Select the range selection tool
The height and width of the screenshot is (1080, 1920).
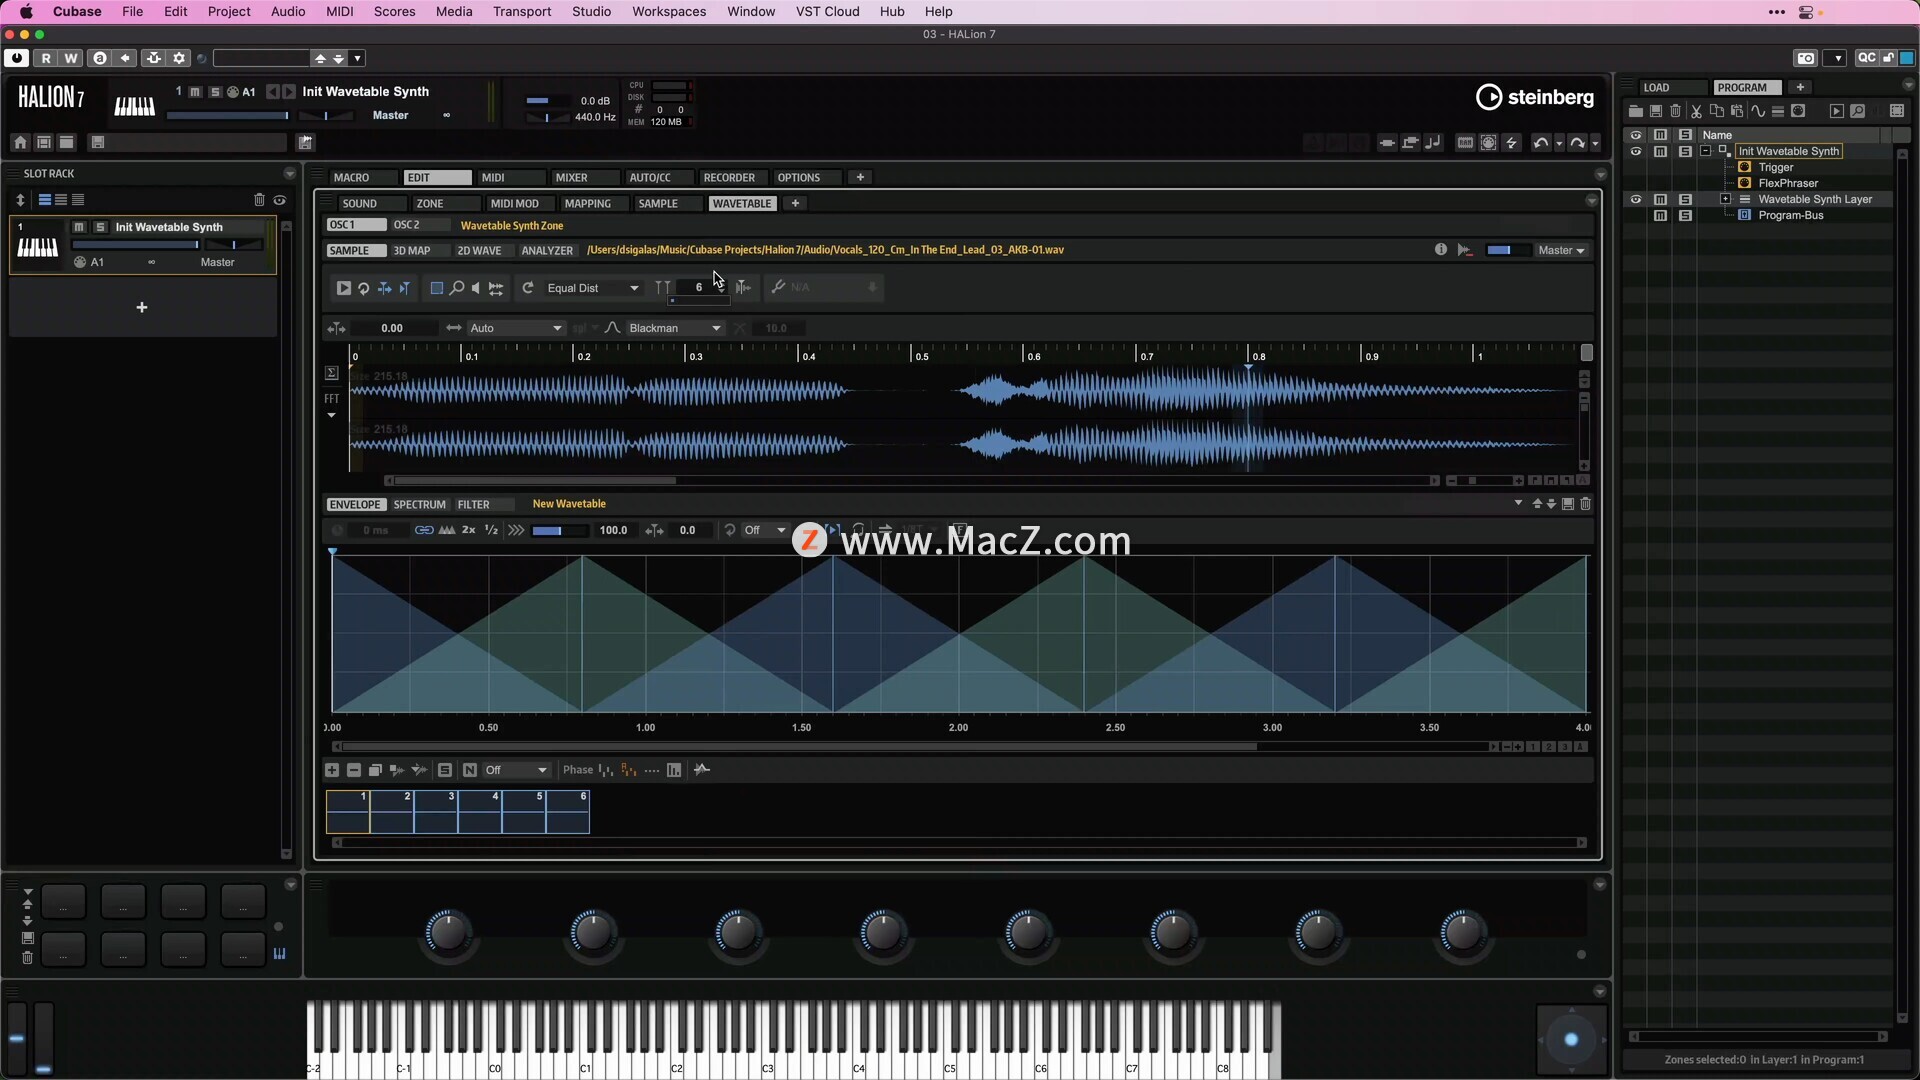pyautogui.click(x=437, y=288)
